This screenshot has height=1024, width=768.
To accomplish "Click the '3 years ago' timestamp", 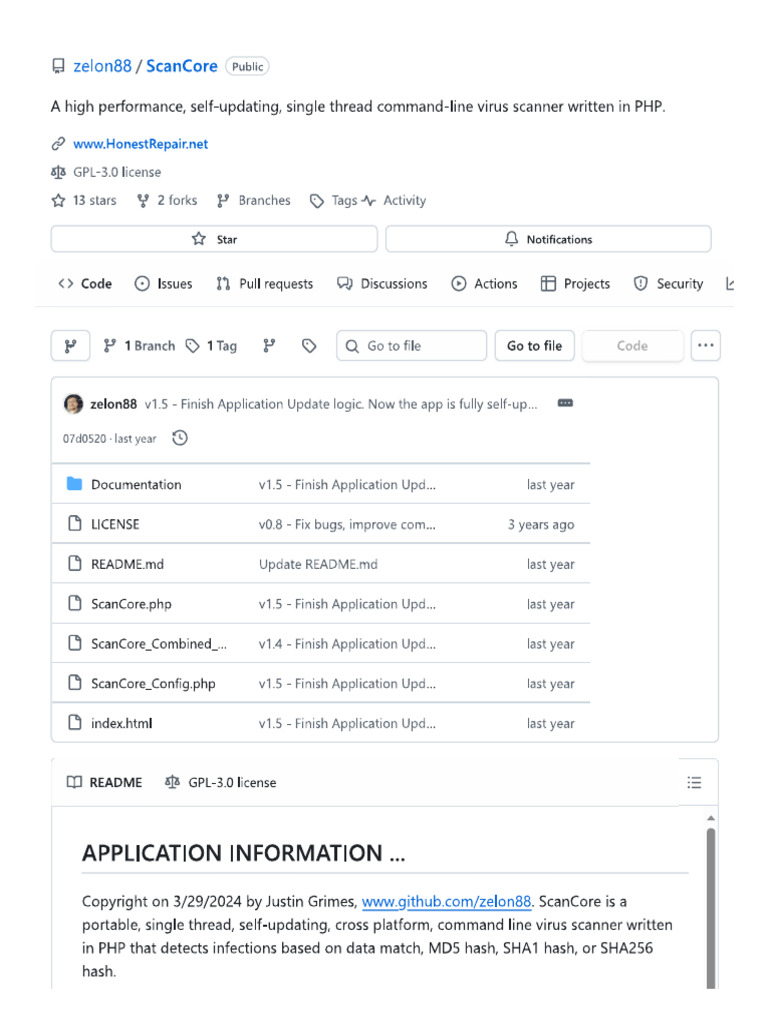I will coord(541,524).
